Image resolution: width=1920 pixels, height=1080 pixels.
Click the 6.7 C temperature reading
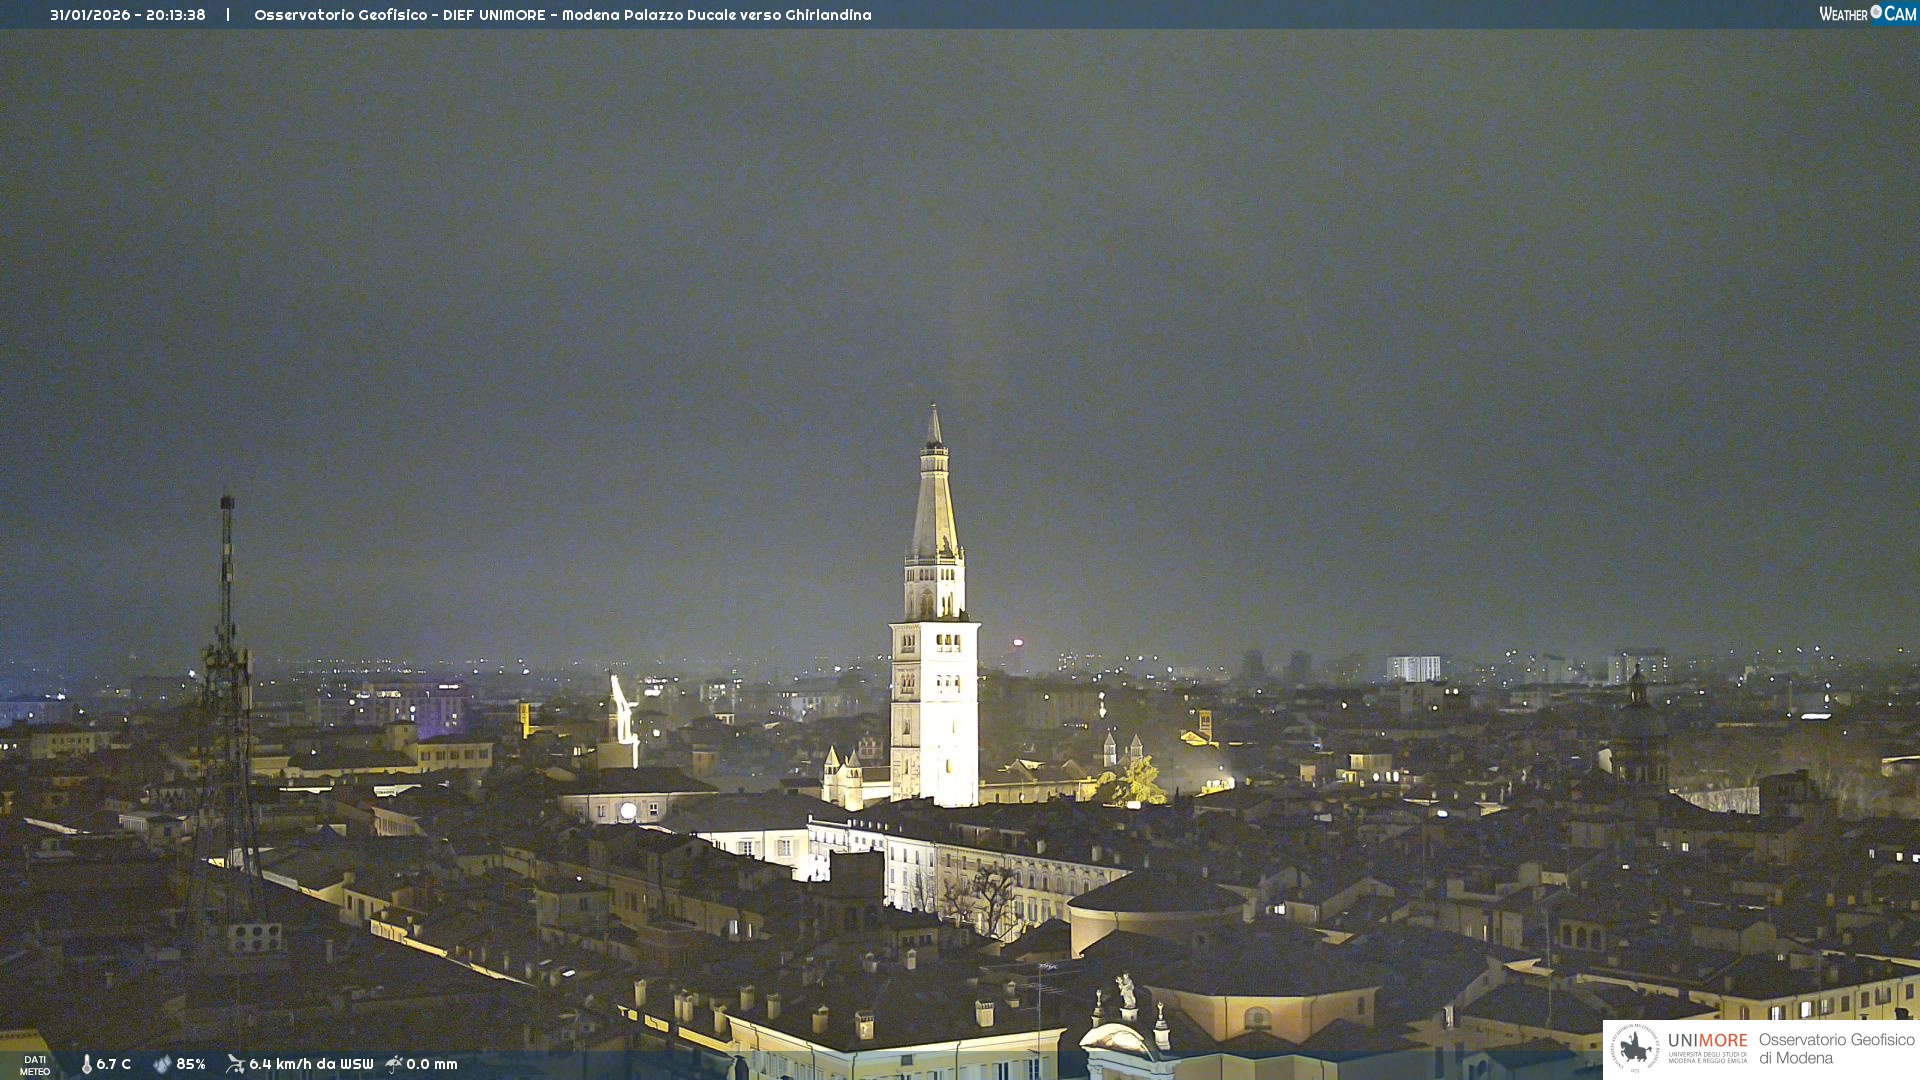tap(114, 1064)
